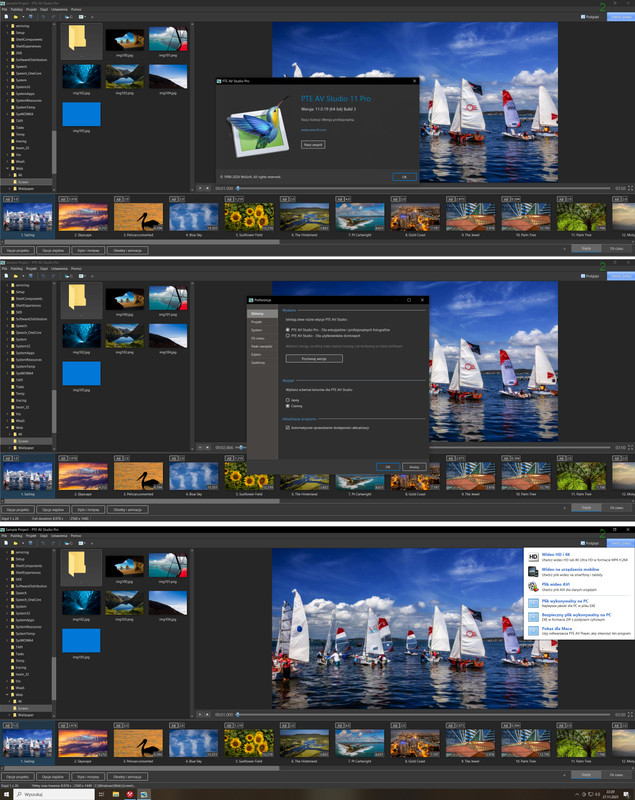The width and height of the screenshot is (635, 800).
Task: Switch to the Projekt tab in Preferences
Action: coord(262,322)
